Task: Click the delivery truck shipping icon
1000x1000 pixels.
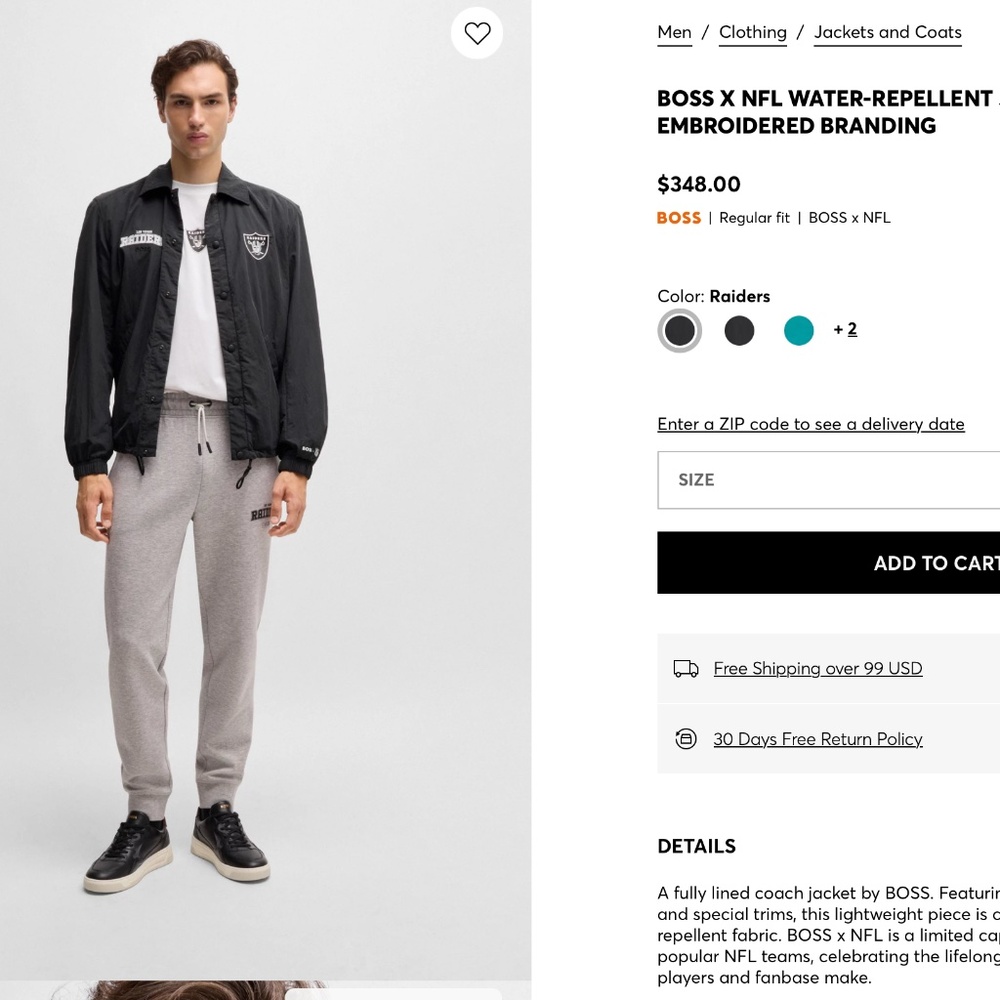Action: pos(685,668)
